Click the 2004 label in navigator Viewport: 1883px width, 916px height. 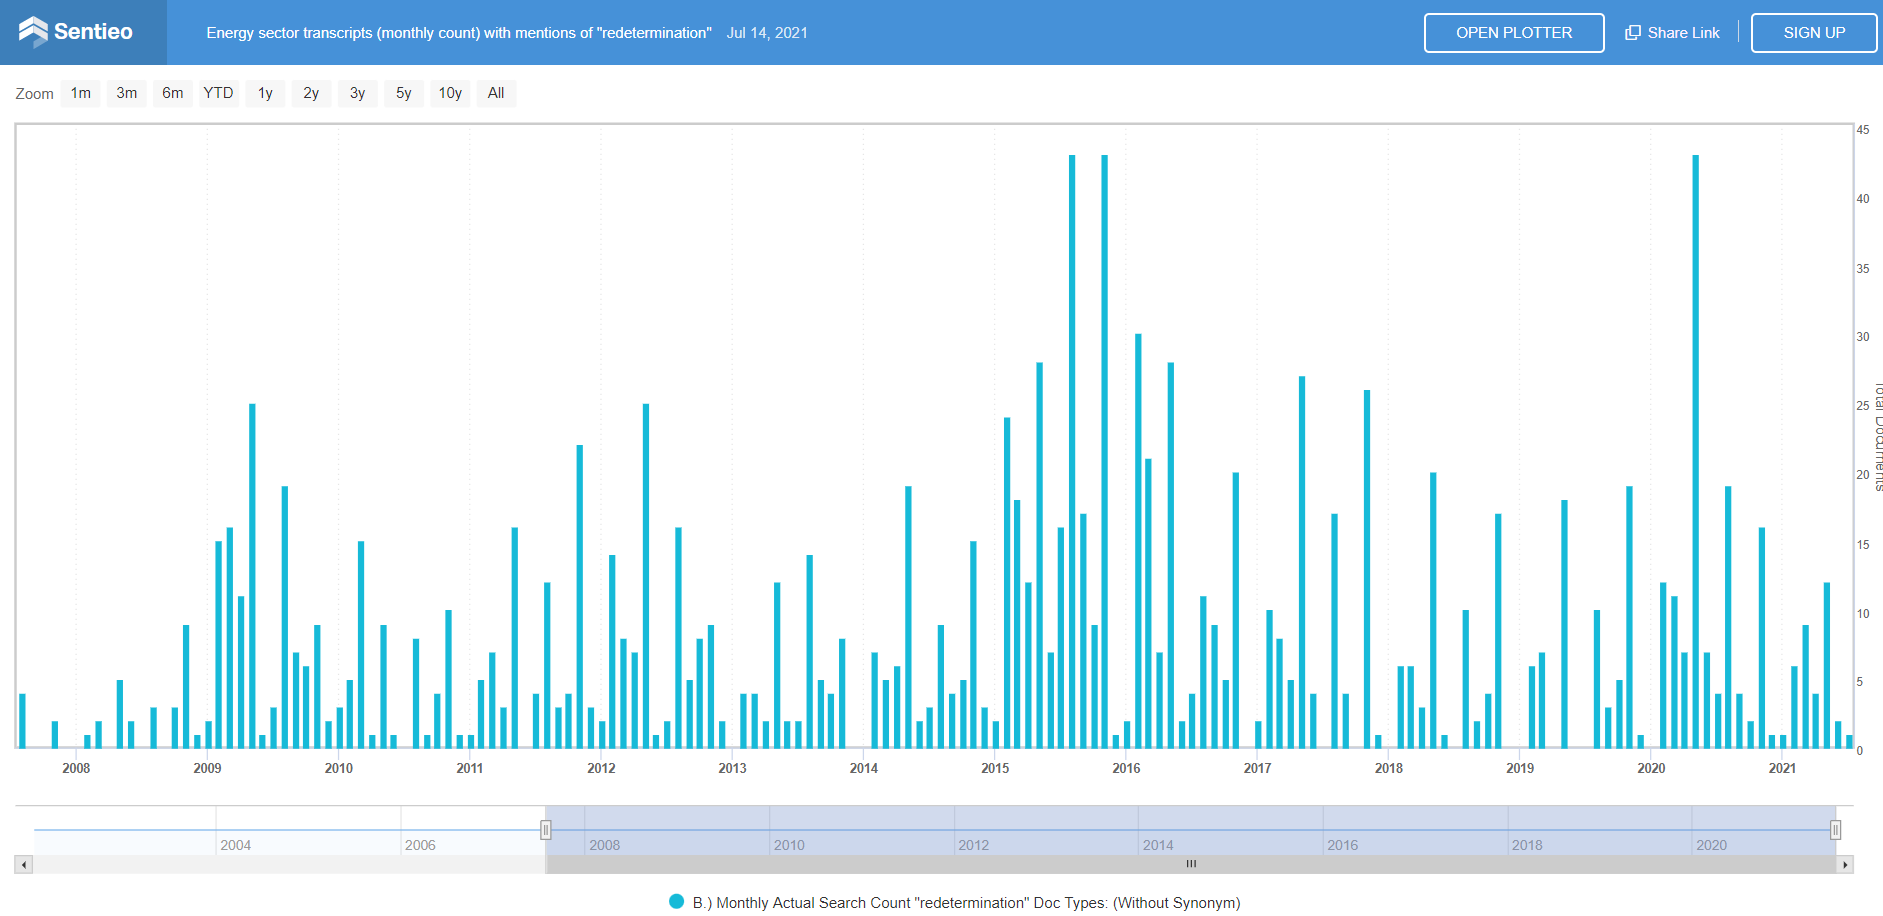[x=236, y=845]
